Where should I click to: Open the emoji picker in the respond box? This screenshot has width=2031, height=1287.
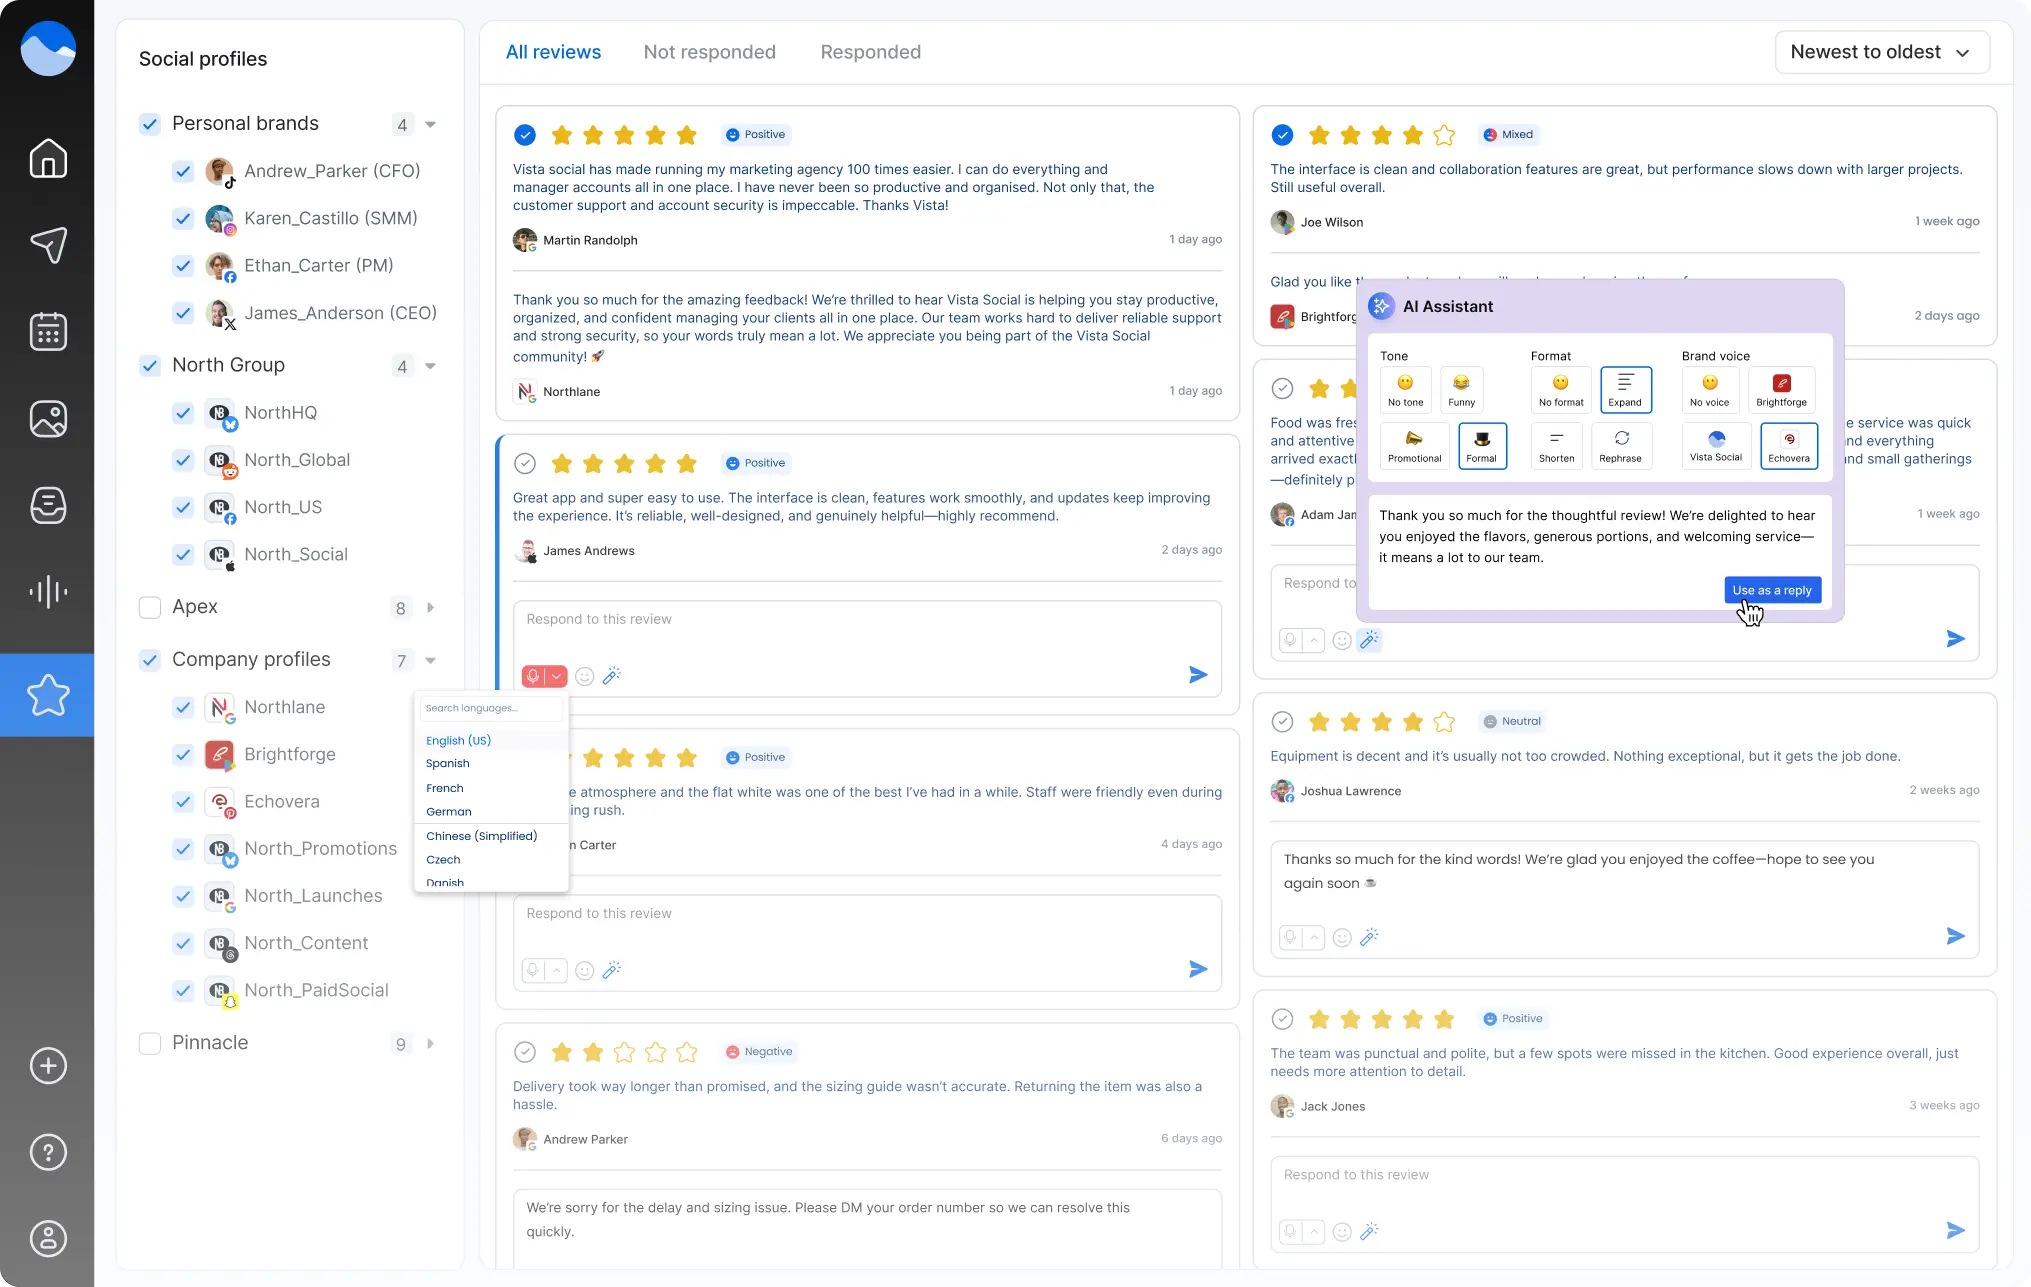pos(585,676)
